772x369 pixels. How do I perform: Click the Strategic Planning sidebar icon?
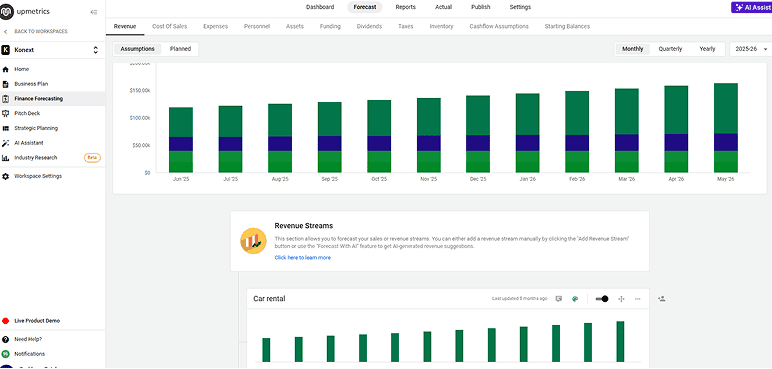pyautogui.click(x=6, y=128)
